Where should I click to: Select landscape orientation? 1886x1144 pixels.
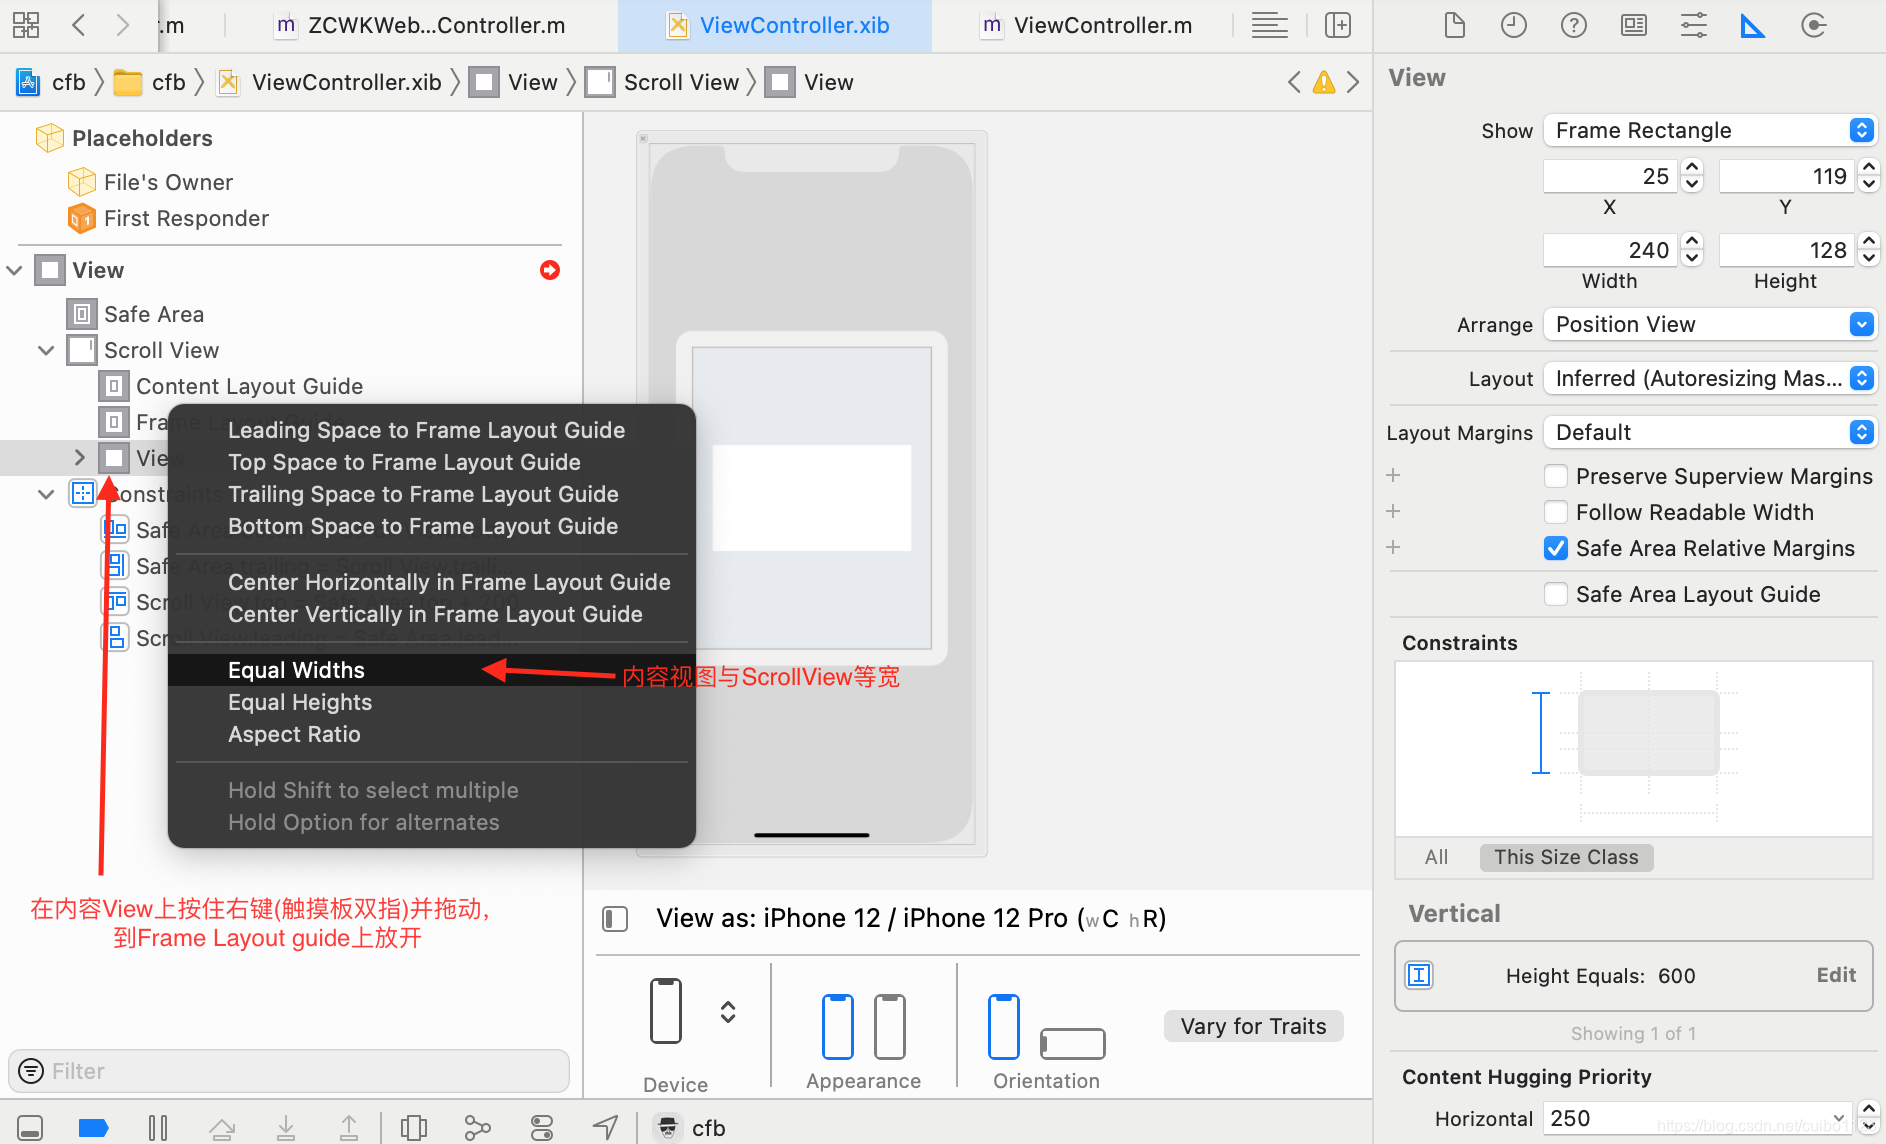1072,1043
